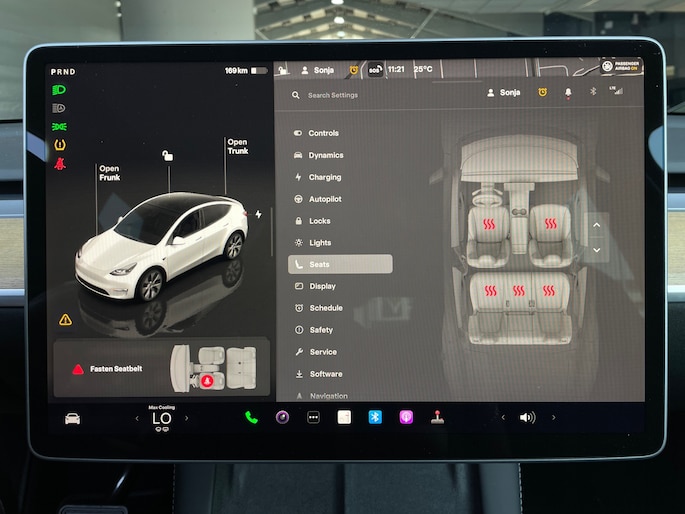Open the Bluetooth app in dock
Image resolution: width=685 pixels, height=514 pixels.
375,417
